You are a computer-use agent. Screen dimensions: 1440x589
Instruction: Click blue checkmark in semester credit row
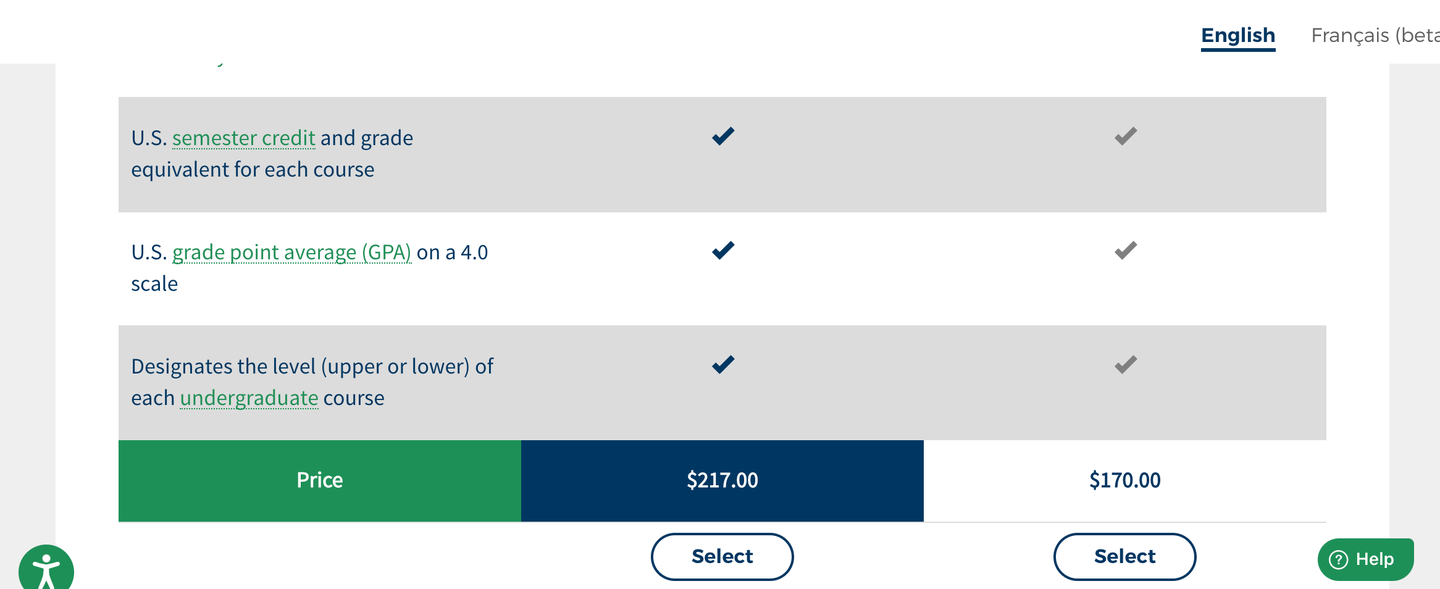click(723, 136)
